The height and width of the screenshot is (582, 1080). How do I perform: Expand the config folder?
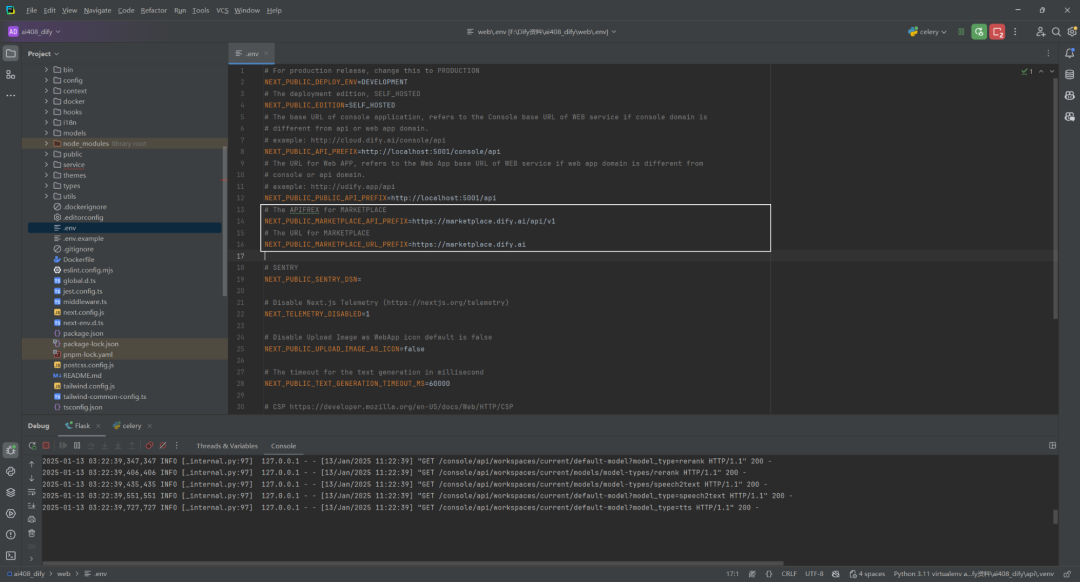click(46, 81)
